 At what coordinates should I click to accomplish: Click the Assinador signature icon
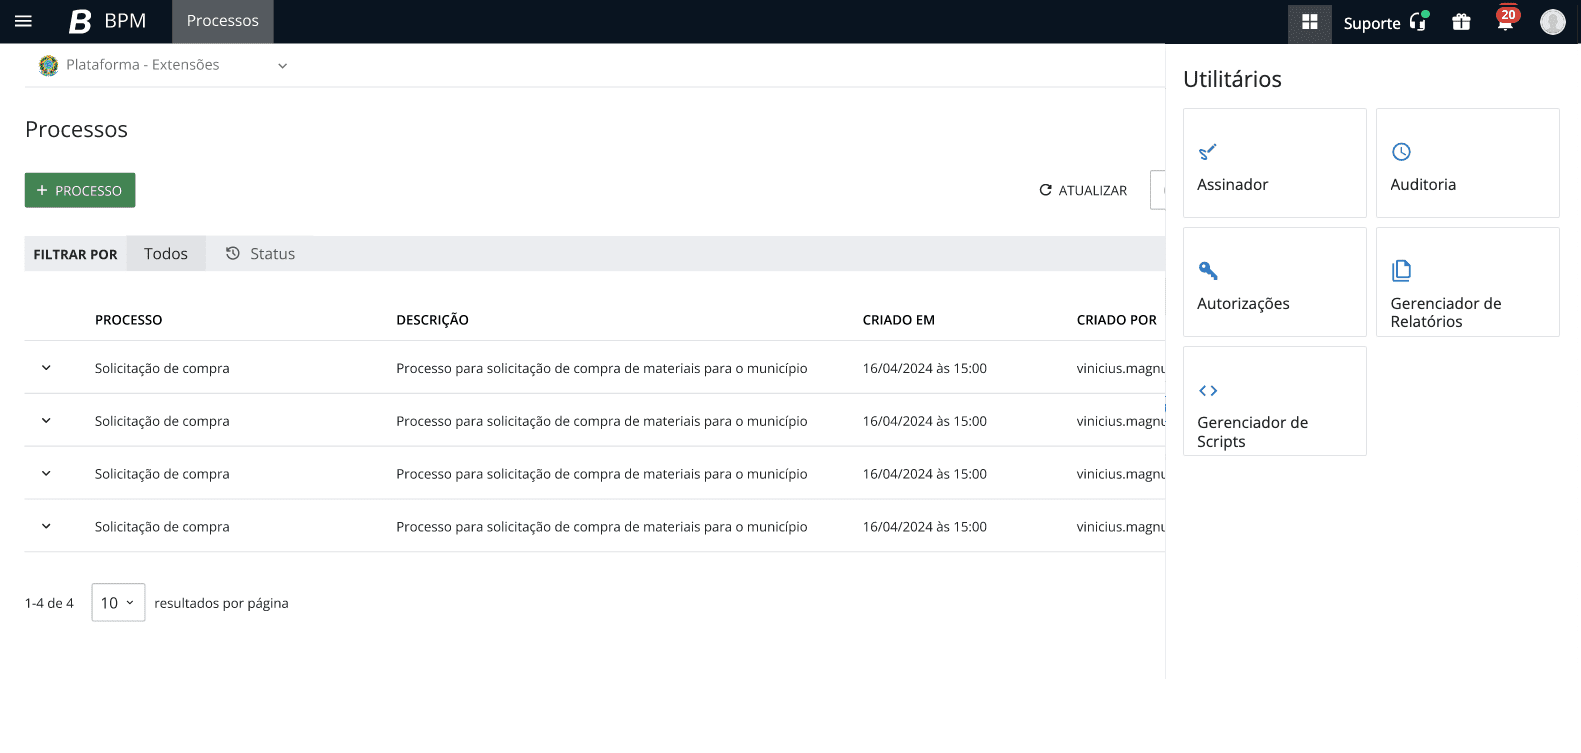(1207, 152)
